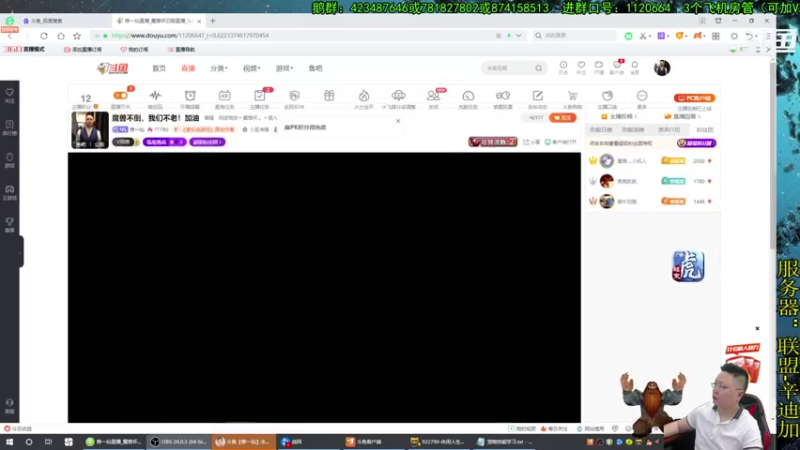Switch to the 粉丝团 tab

coord(705,130)
